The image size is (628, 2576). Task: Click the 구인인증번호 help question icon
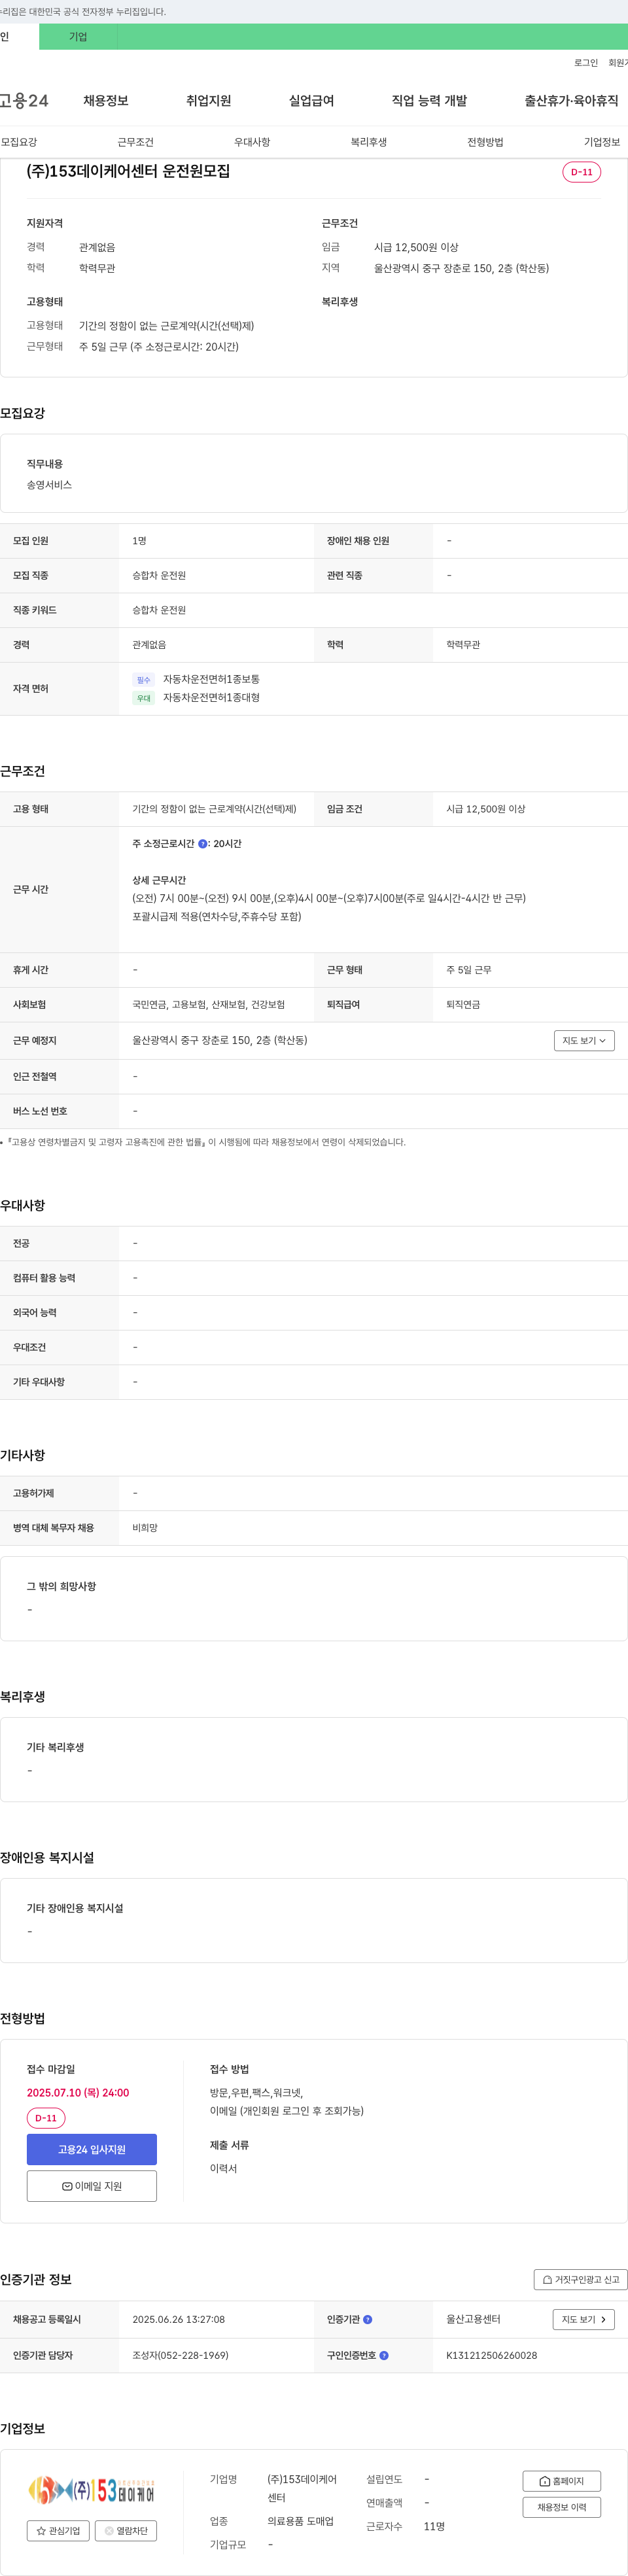[384, 2355]
